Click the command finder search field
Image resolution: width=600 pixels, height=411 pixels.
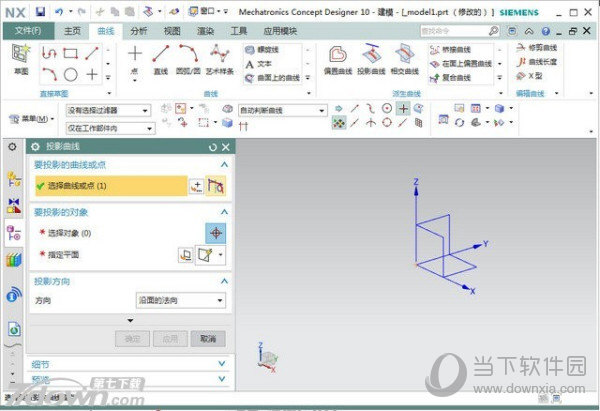[455, 31]
